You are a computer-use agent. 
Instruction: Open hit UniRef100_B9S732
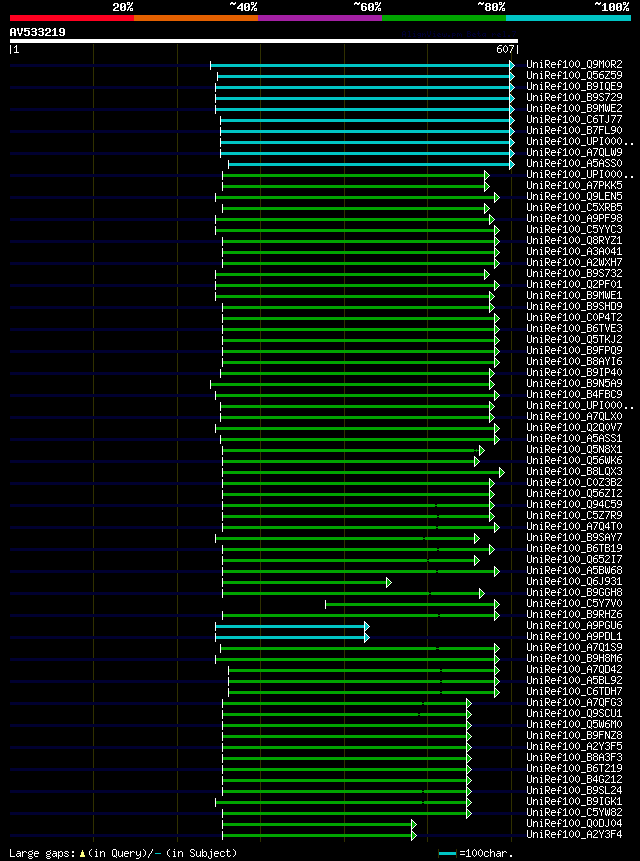(x=574, y=273)
